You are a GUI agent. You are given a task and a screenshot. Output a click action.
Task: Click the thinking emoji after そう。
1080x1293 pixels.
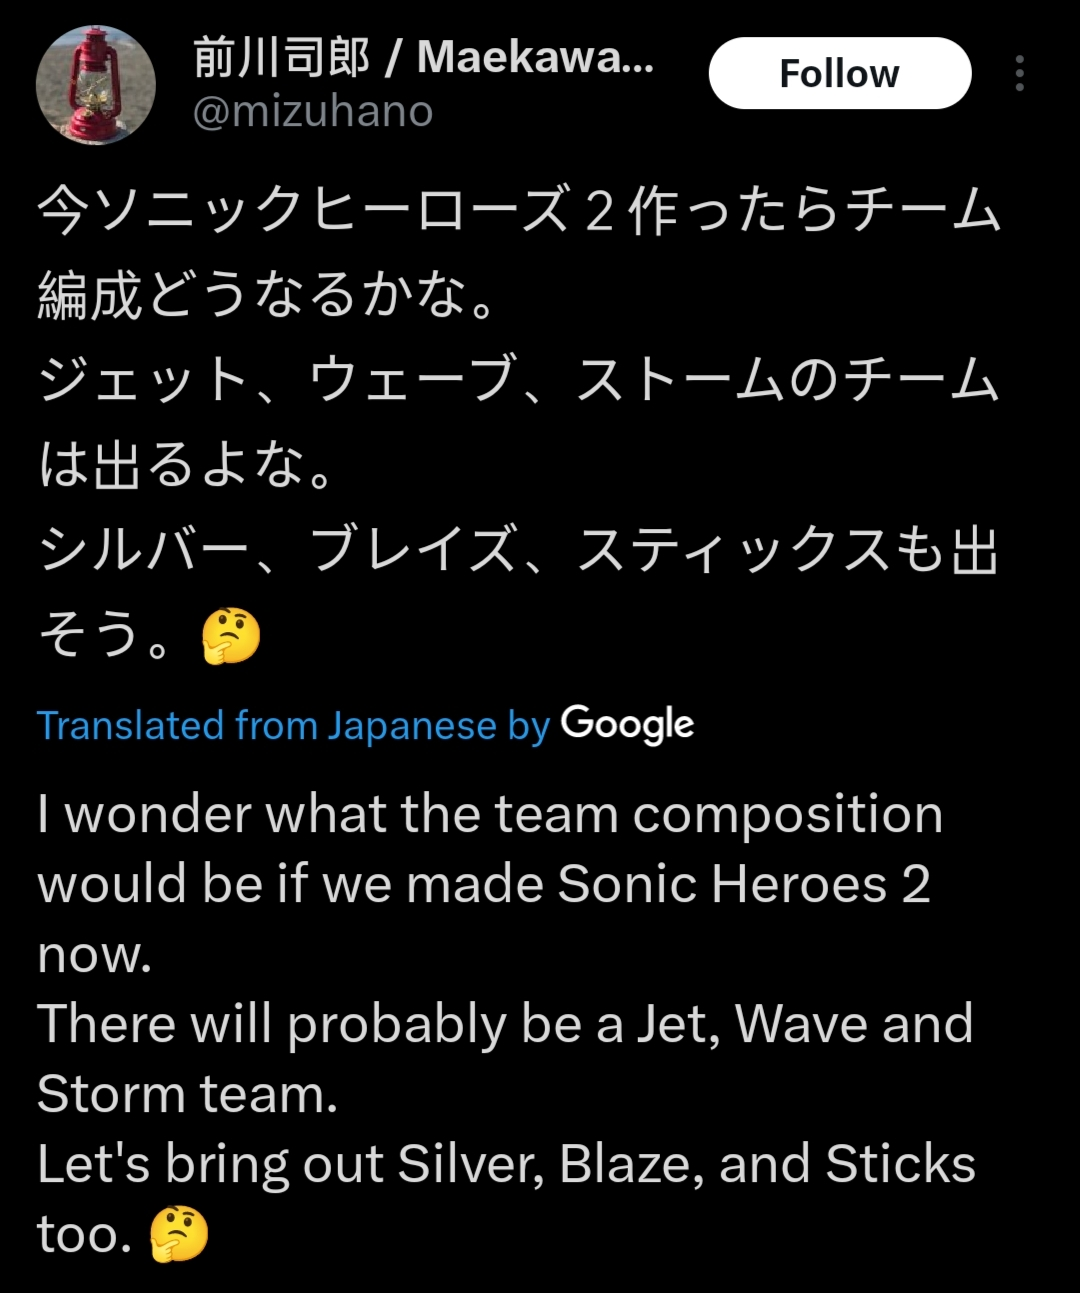click(x=231, y=636)
